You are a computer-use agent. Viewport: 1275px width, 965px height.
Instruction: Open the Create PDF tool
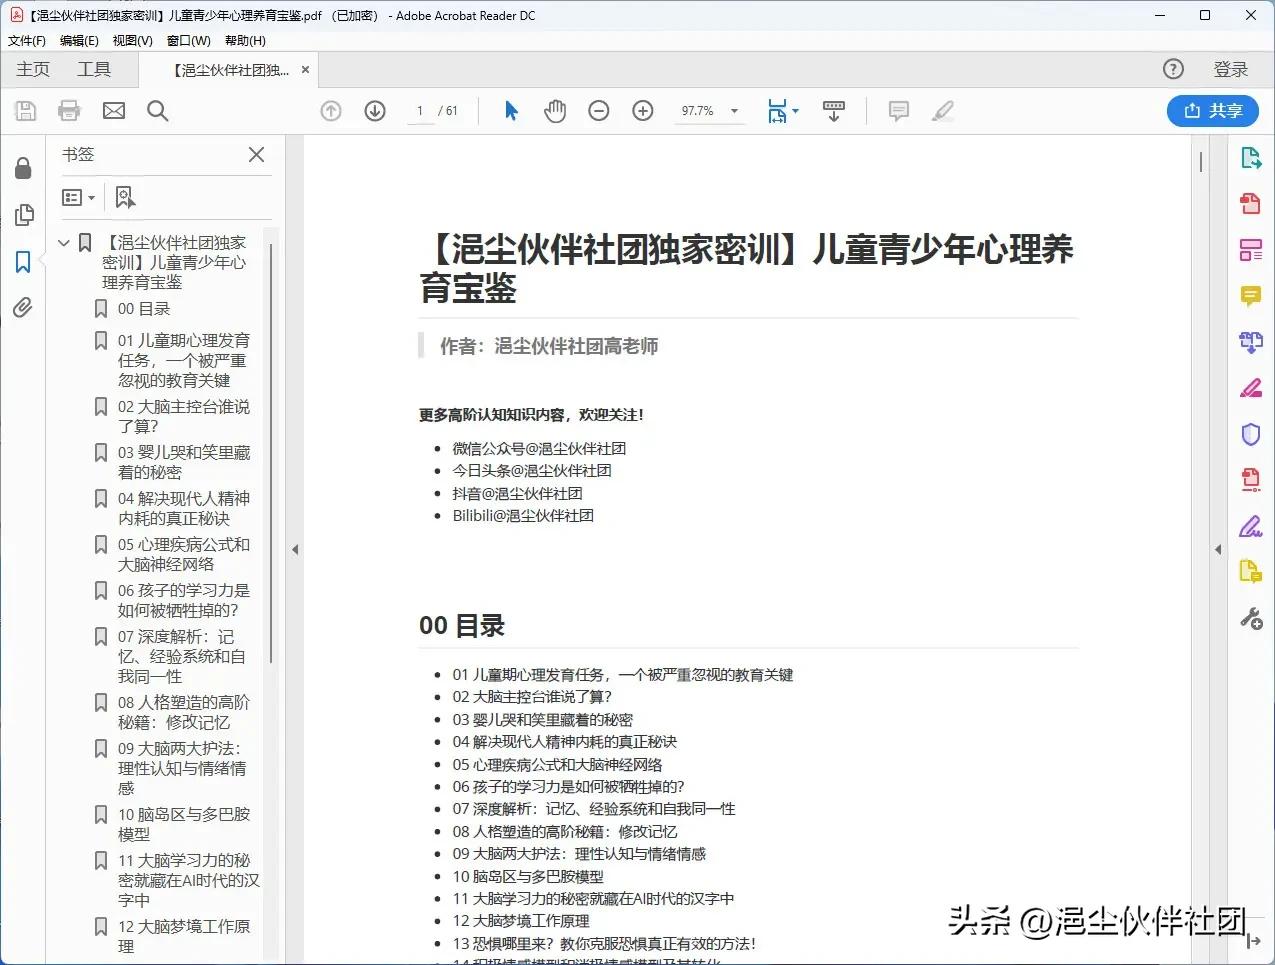tap(1251, 204)
